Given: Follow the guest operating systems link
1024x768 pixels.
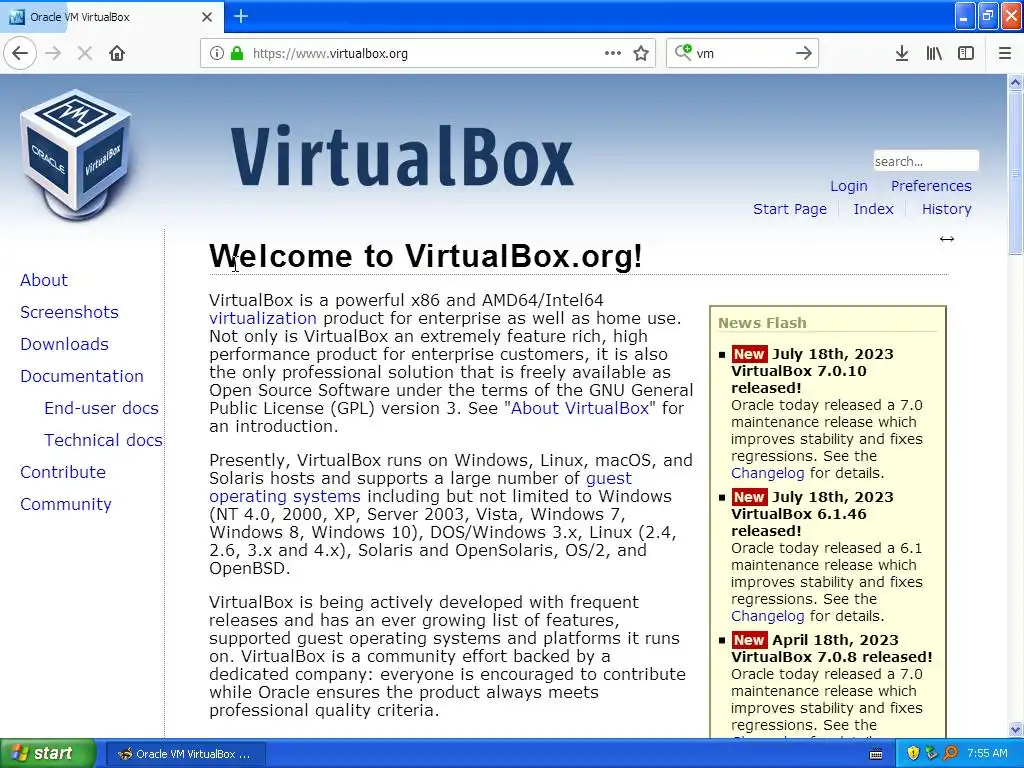Looking at the screenshot, I should coord(421,487).
